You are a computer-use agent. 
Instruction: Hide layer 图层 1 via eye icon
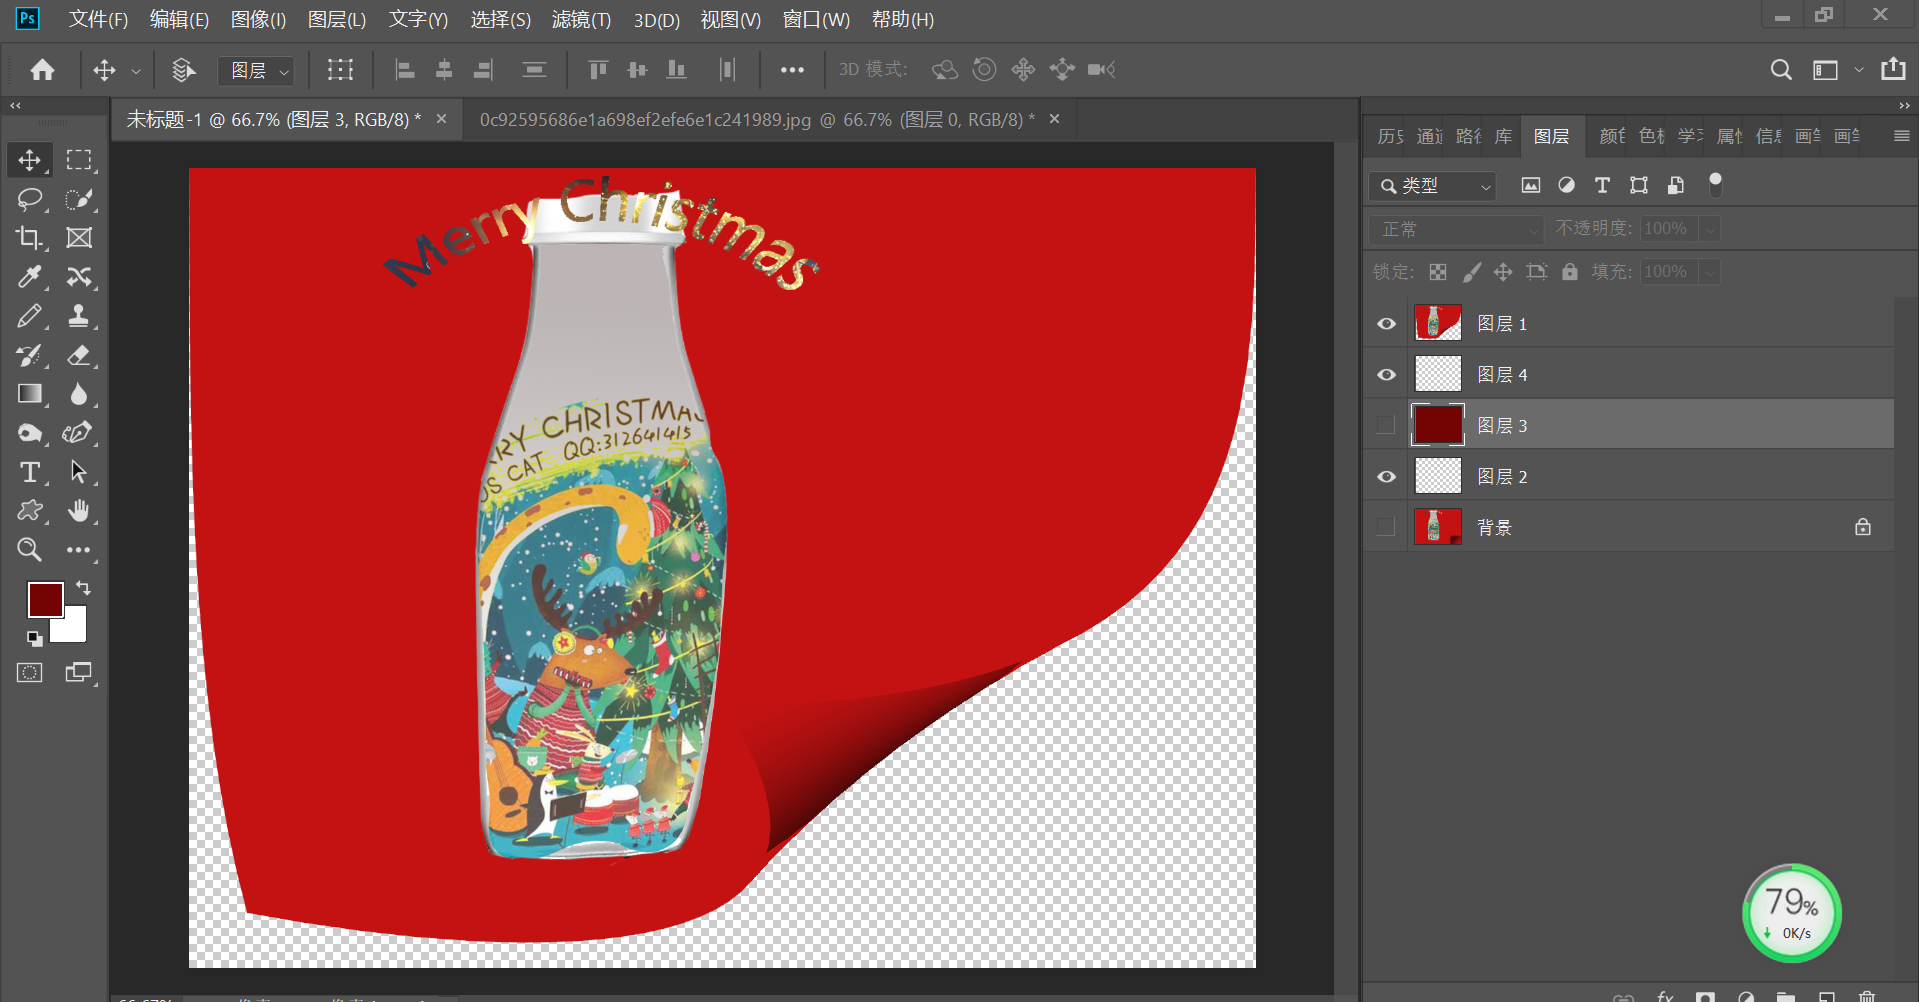pos(1386,324)
